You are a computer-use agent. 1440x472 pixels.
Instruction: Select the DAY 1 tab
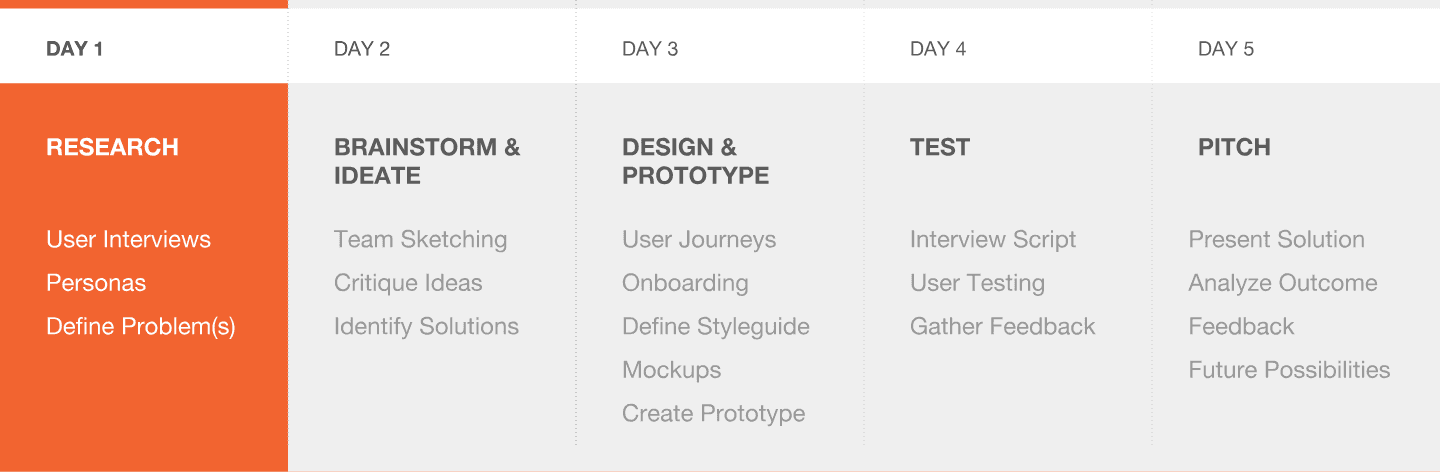tap(144, 48)
